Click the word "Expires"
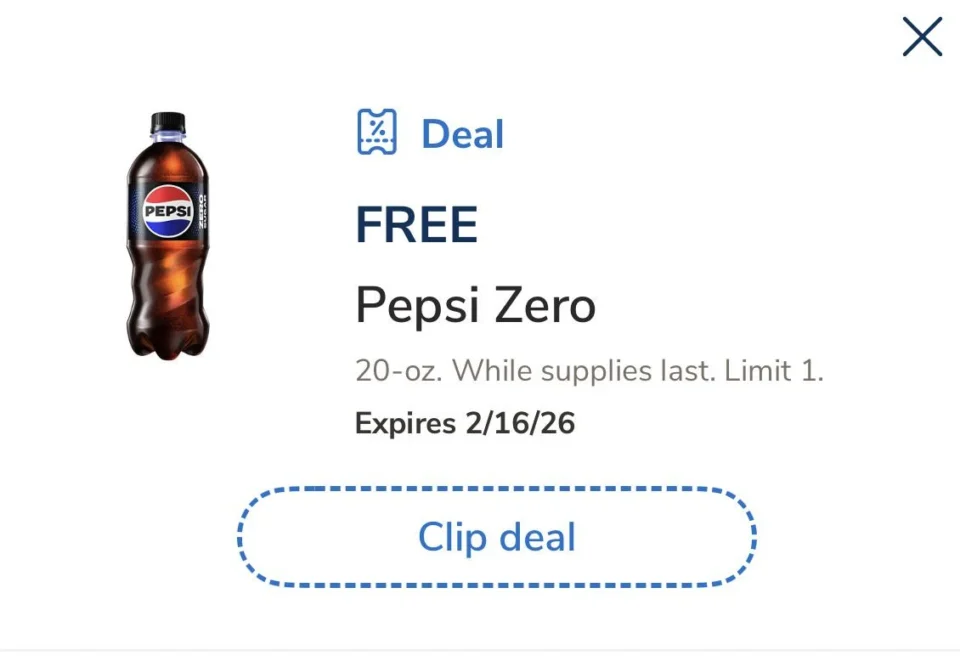This screenshot has width=960, height=667. [404, 423]
